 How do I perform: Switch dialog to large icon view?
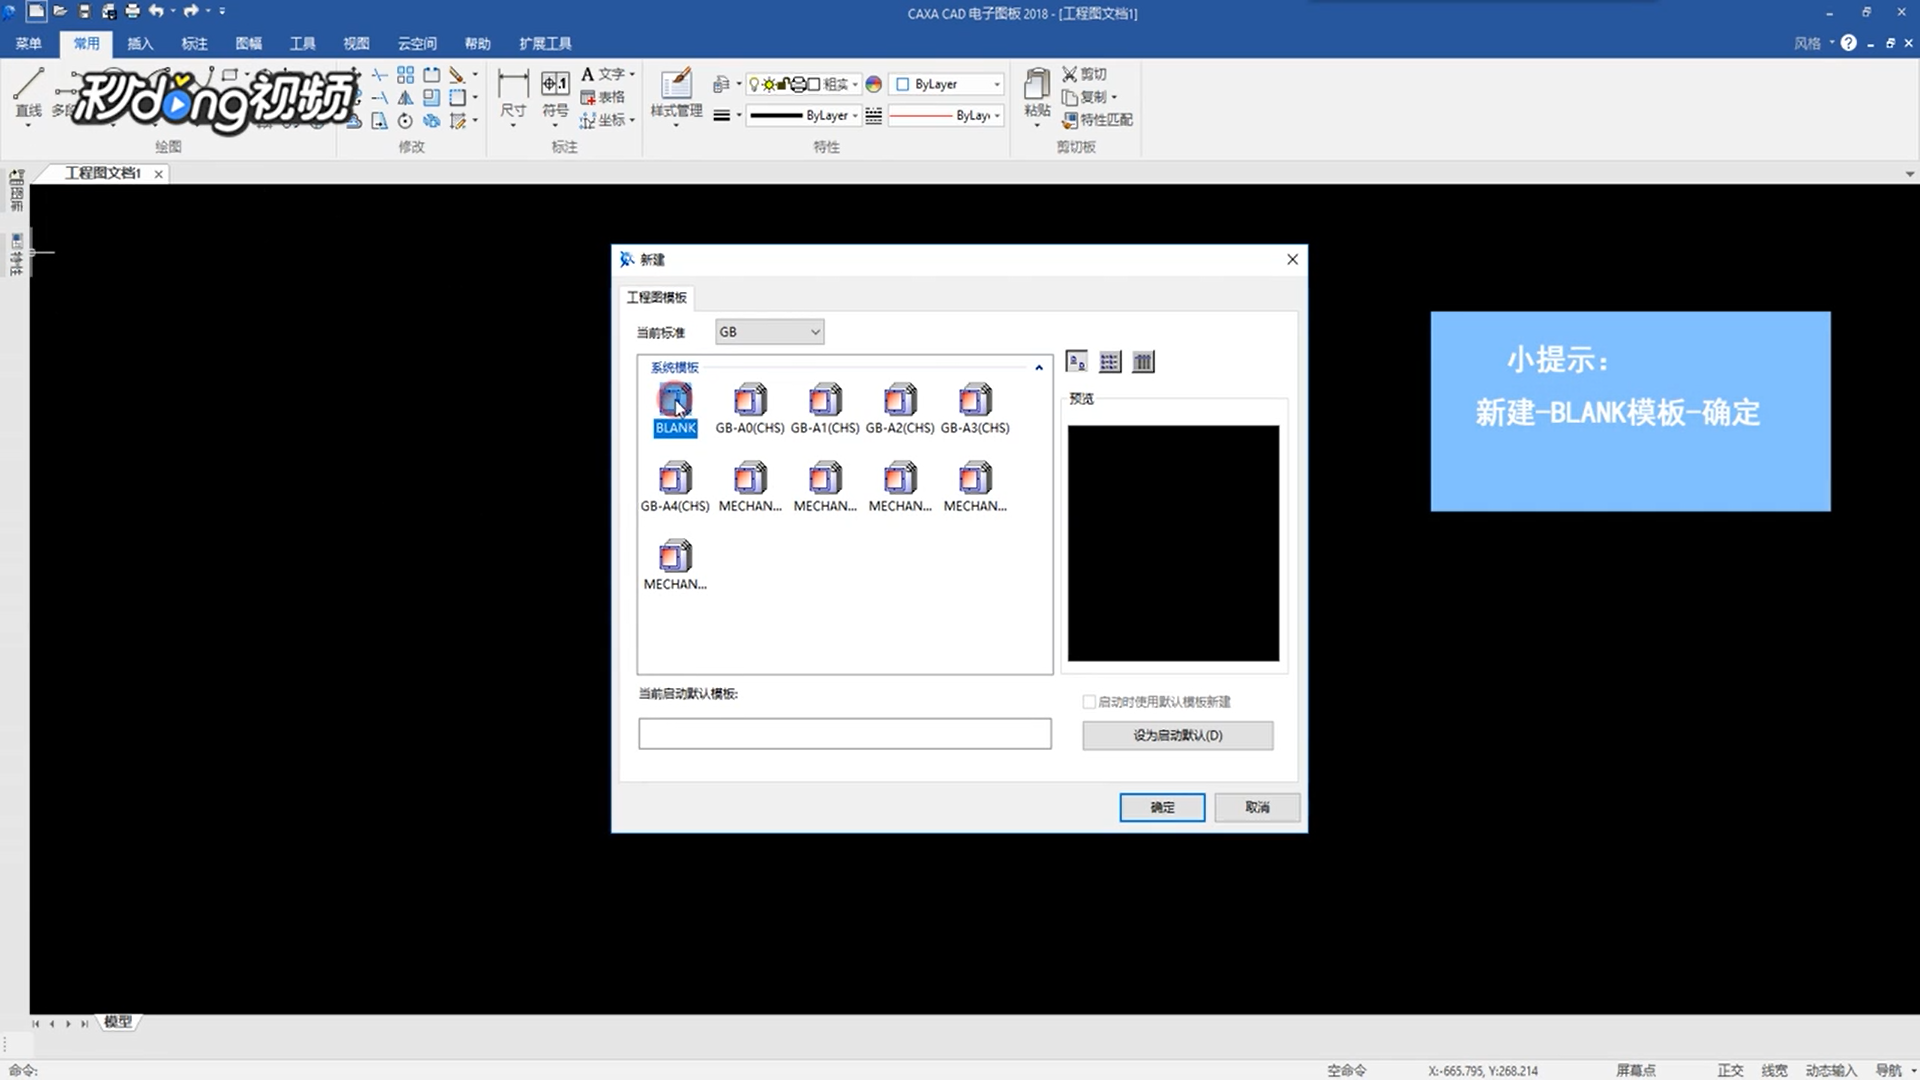(1077, 362)
